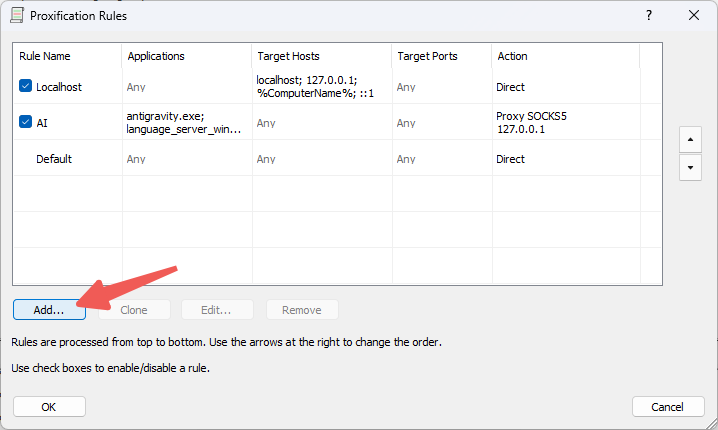Click the Rule Name column header

[45, 56]
